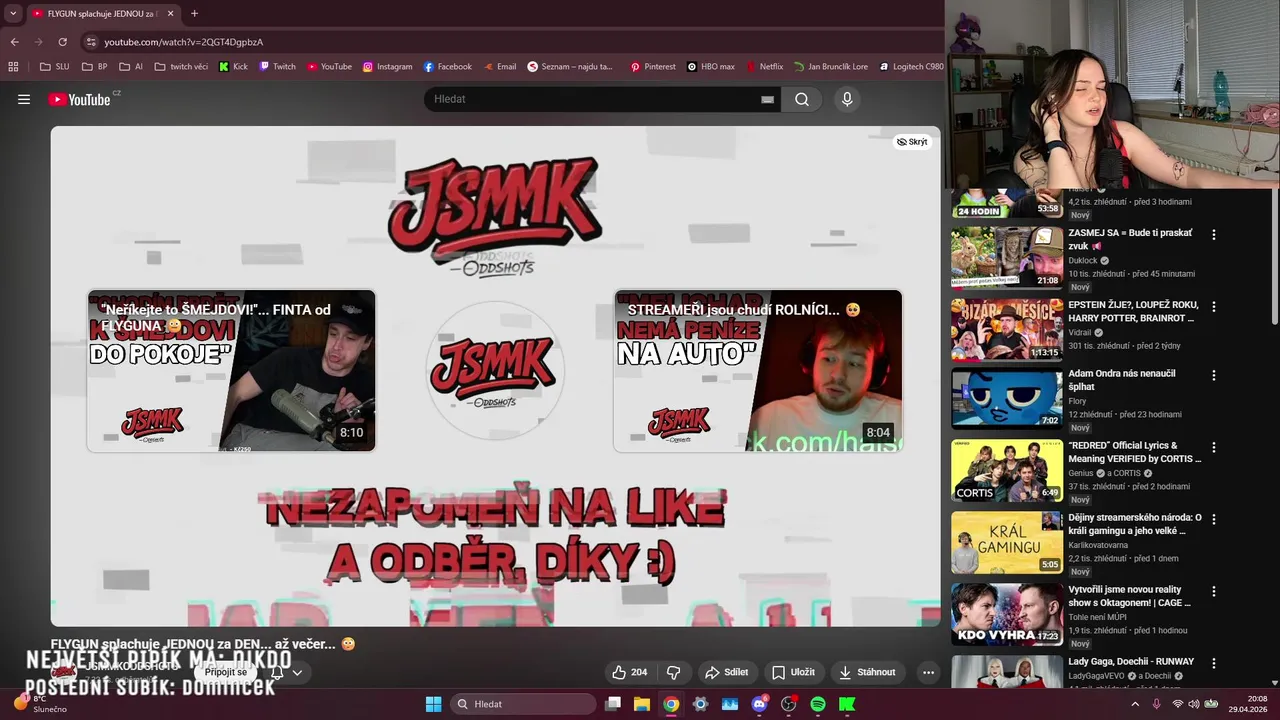Open the AI bookmarks folder
1280x720 pixels.
click(x=131, y=67)
